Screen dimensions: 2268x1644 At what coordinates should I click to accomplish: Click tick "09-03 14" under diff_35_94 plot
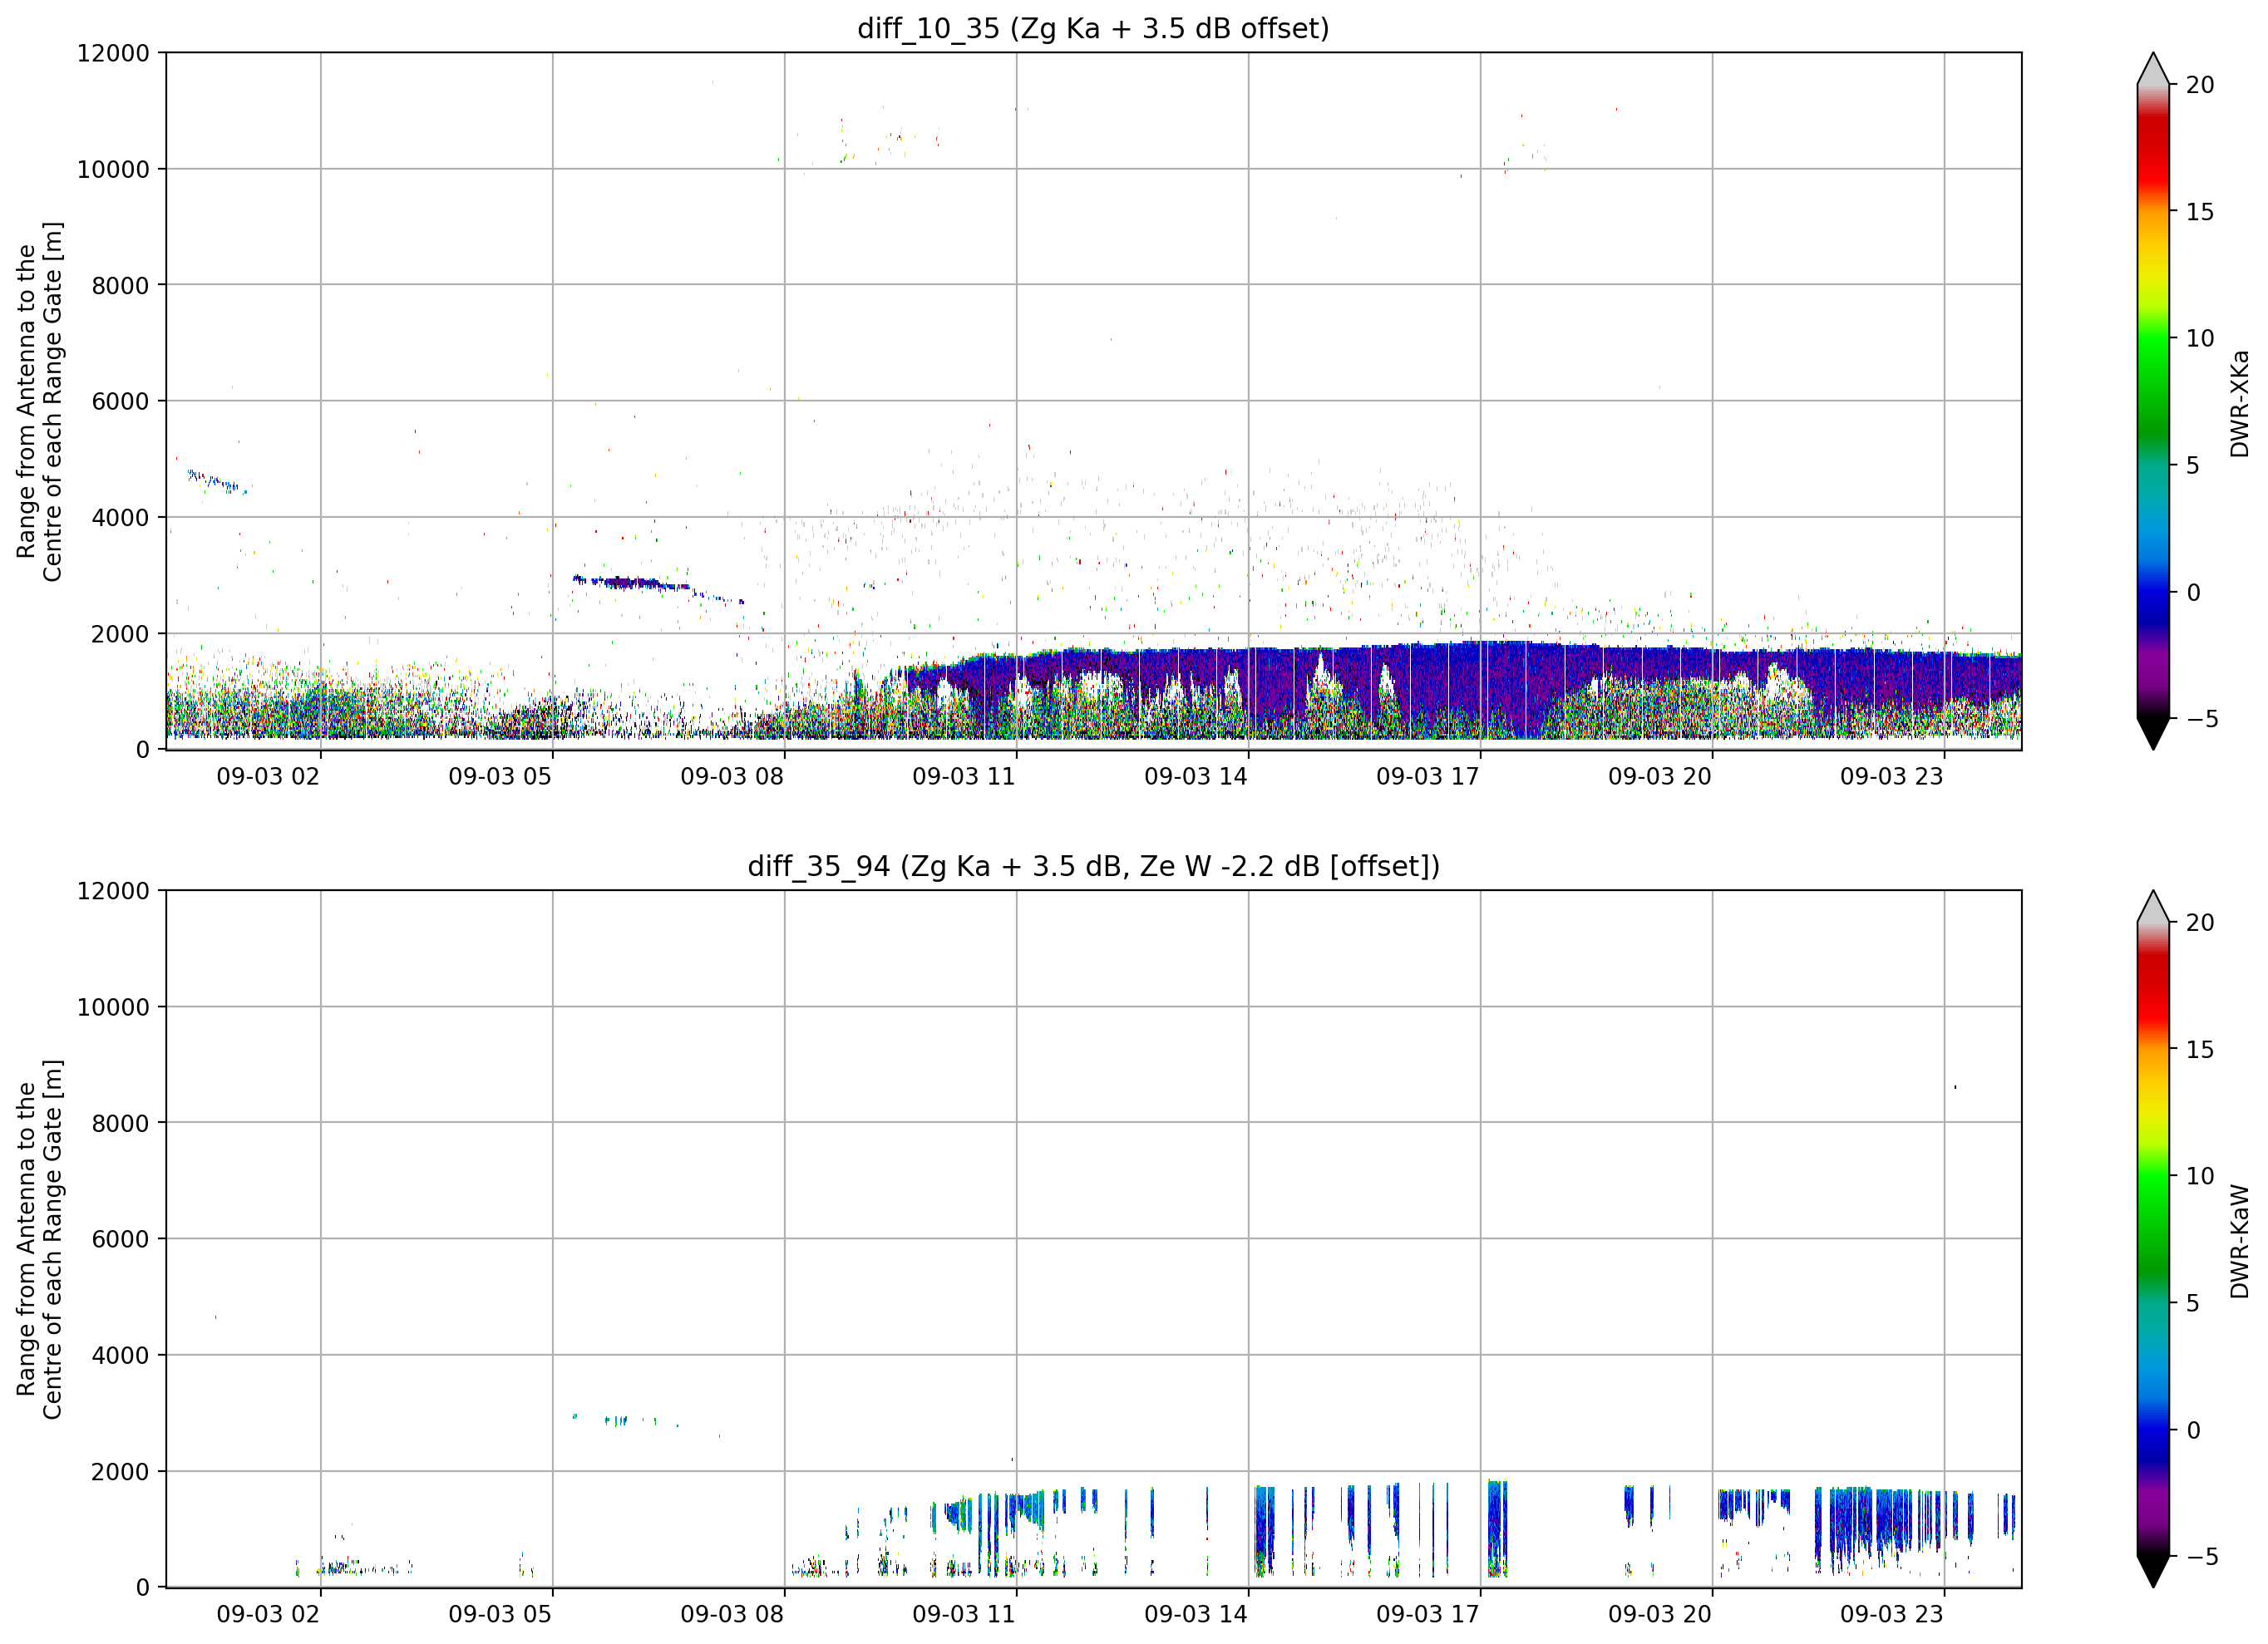pyautogui.click(x=1196, y=1614)
